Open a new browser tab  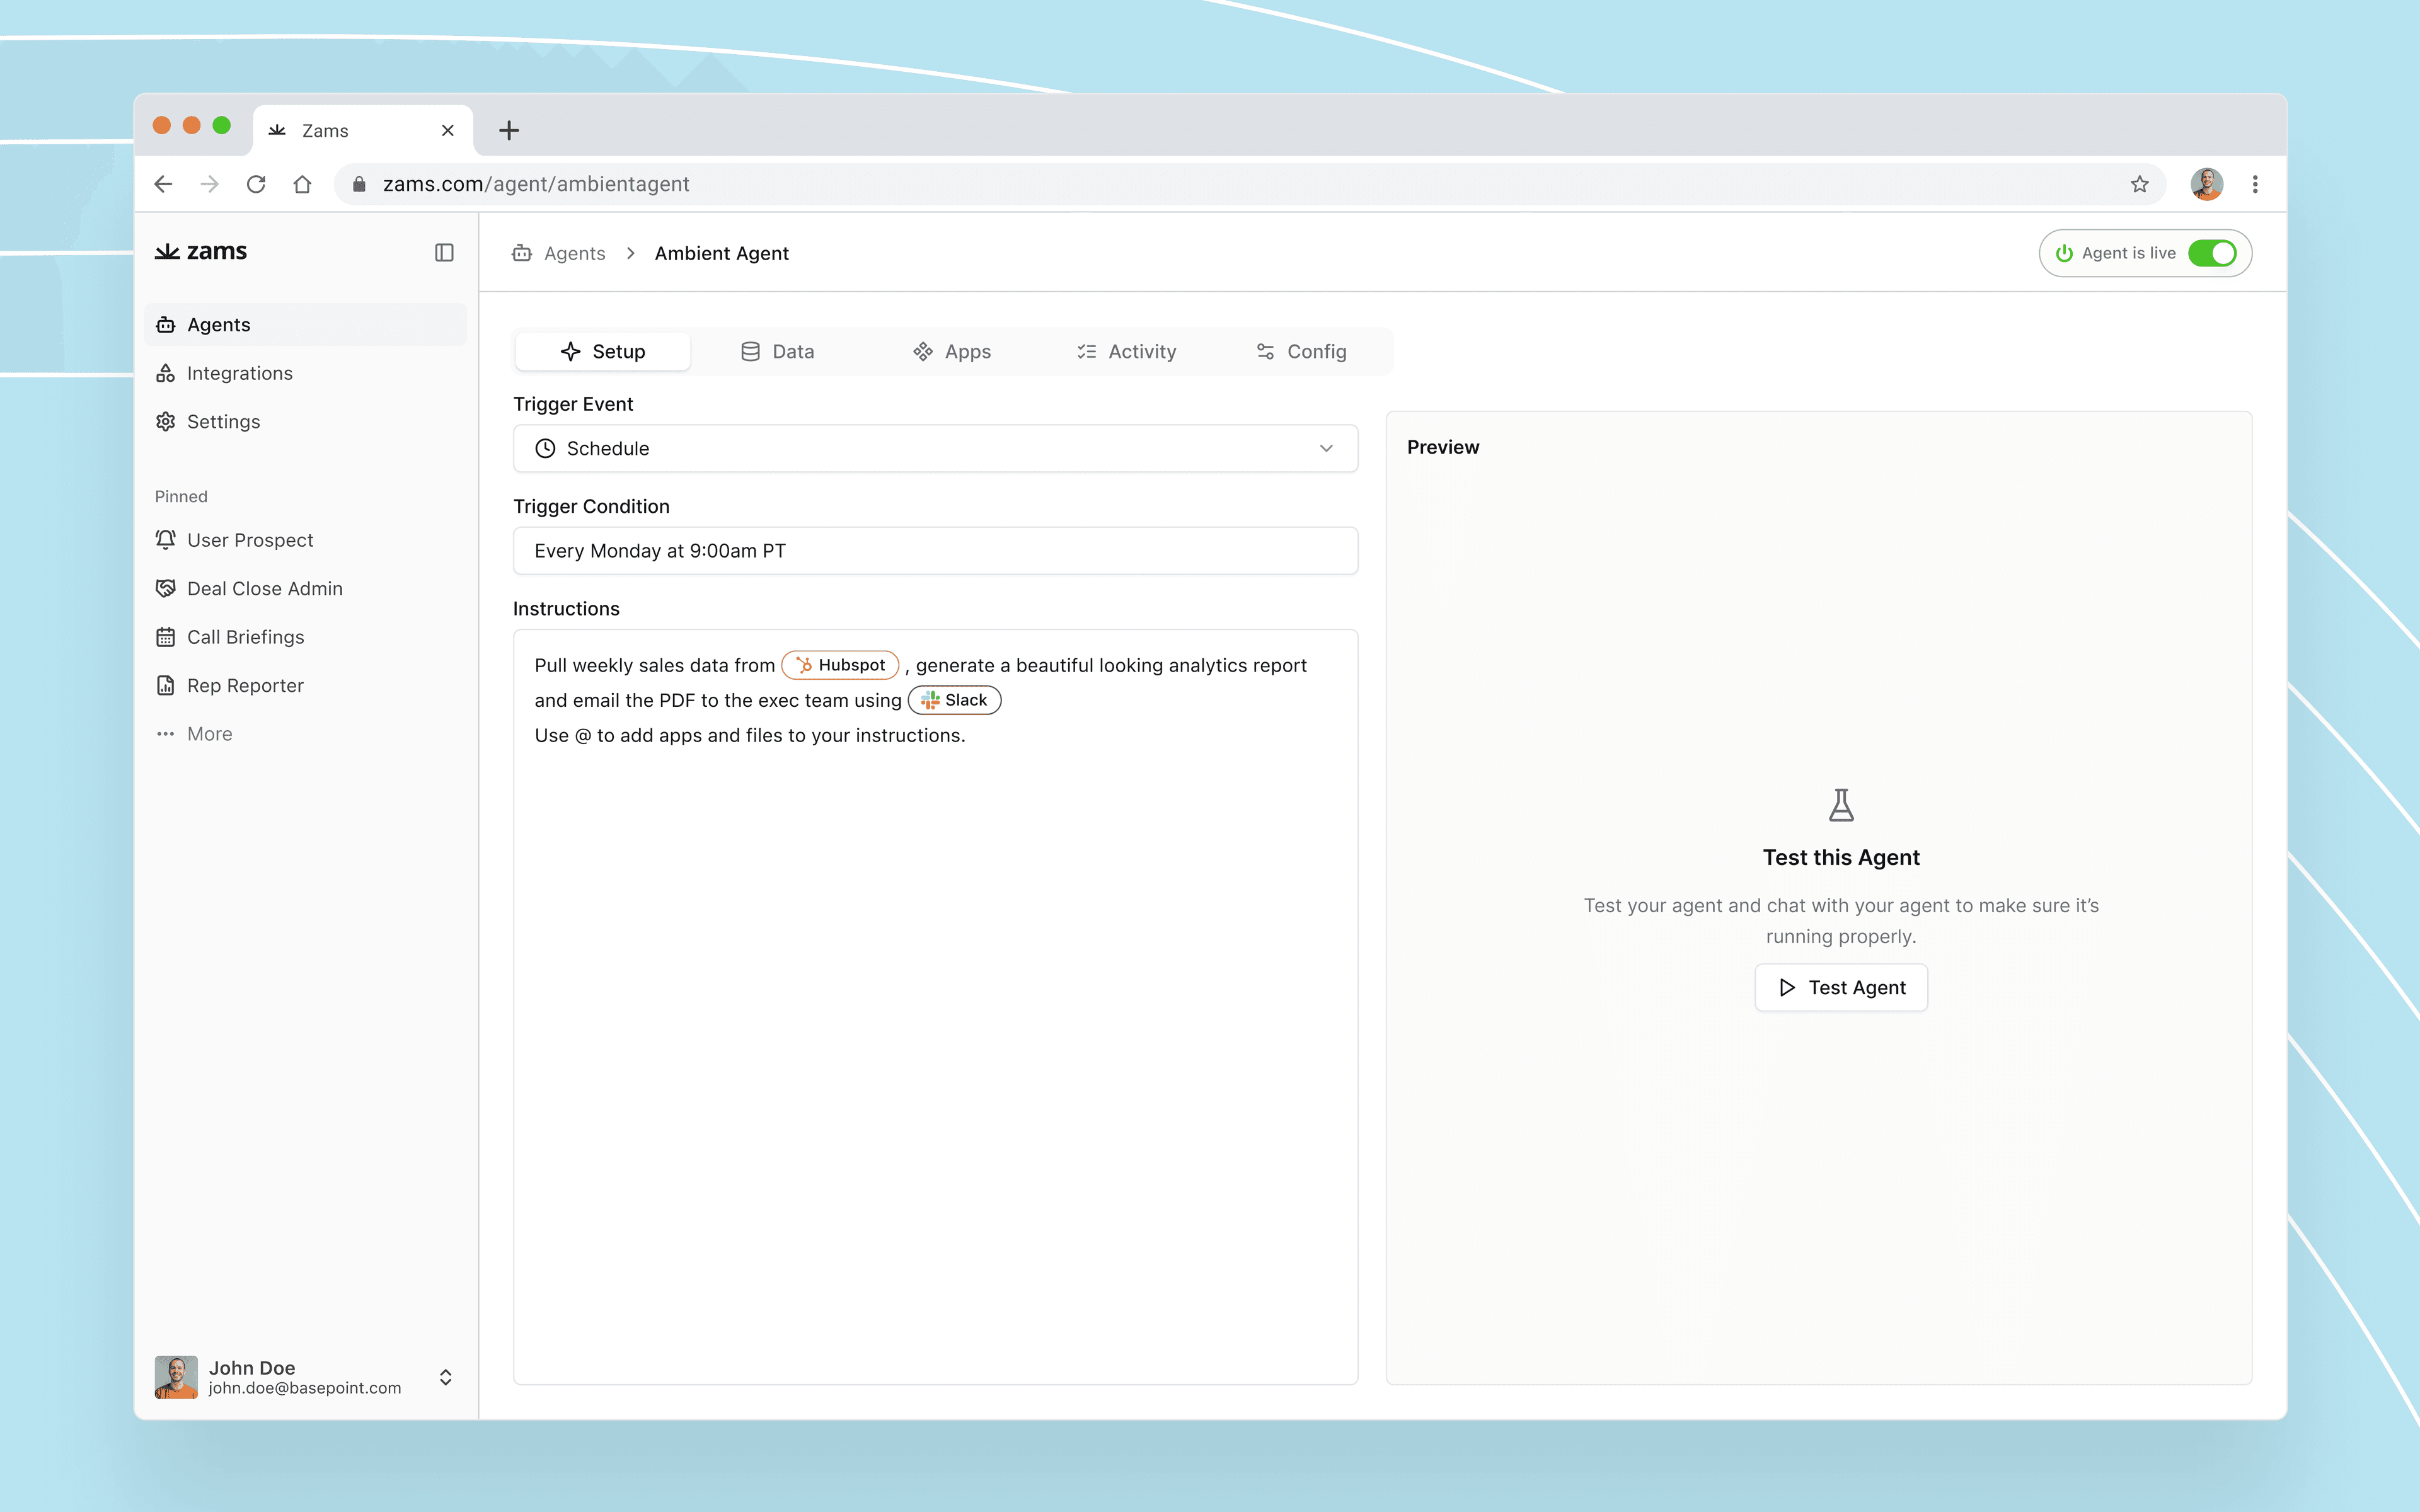point(509,130)
